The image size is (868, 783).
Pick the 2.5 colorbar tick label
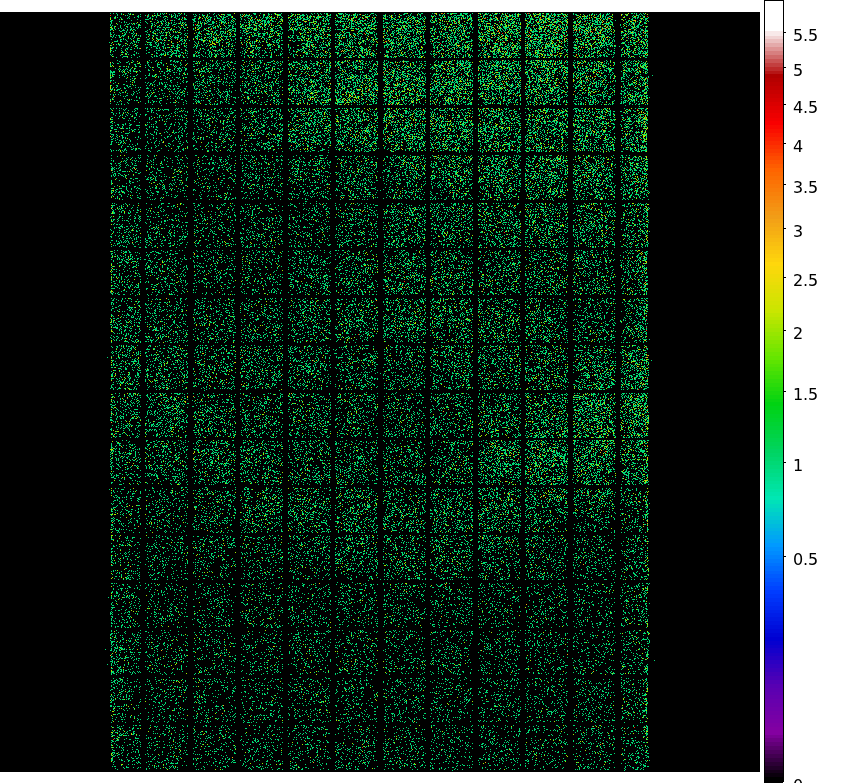(805, 280)
